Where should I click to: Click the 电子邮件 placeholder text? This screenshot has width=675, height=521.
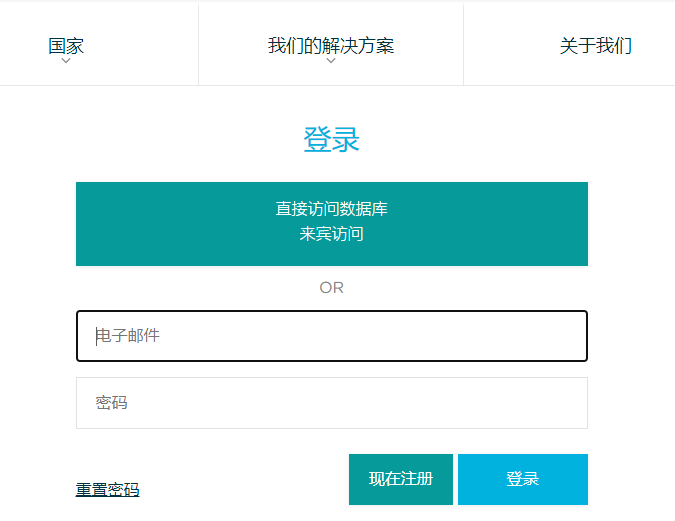(x=128, y=336)
